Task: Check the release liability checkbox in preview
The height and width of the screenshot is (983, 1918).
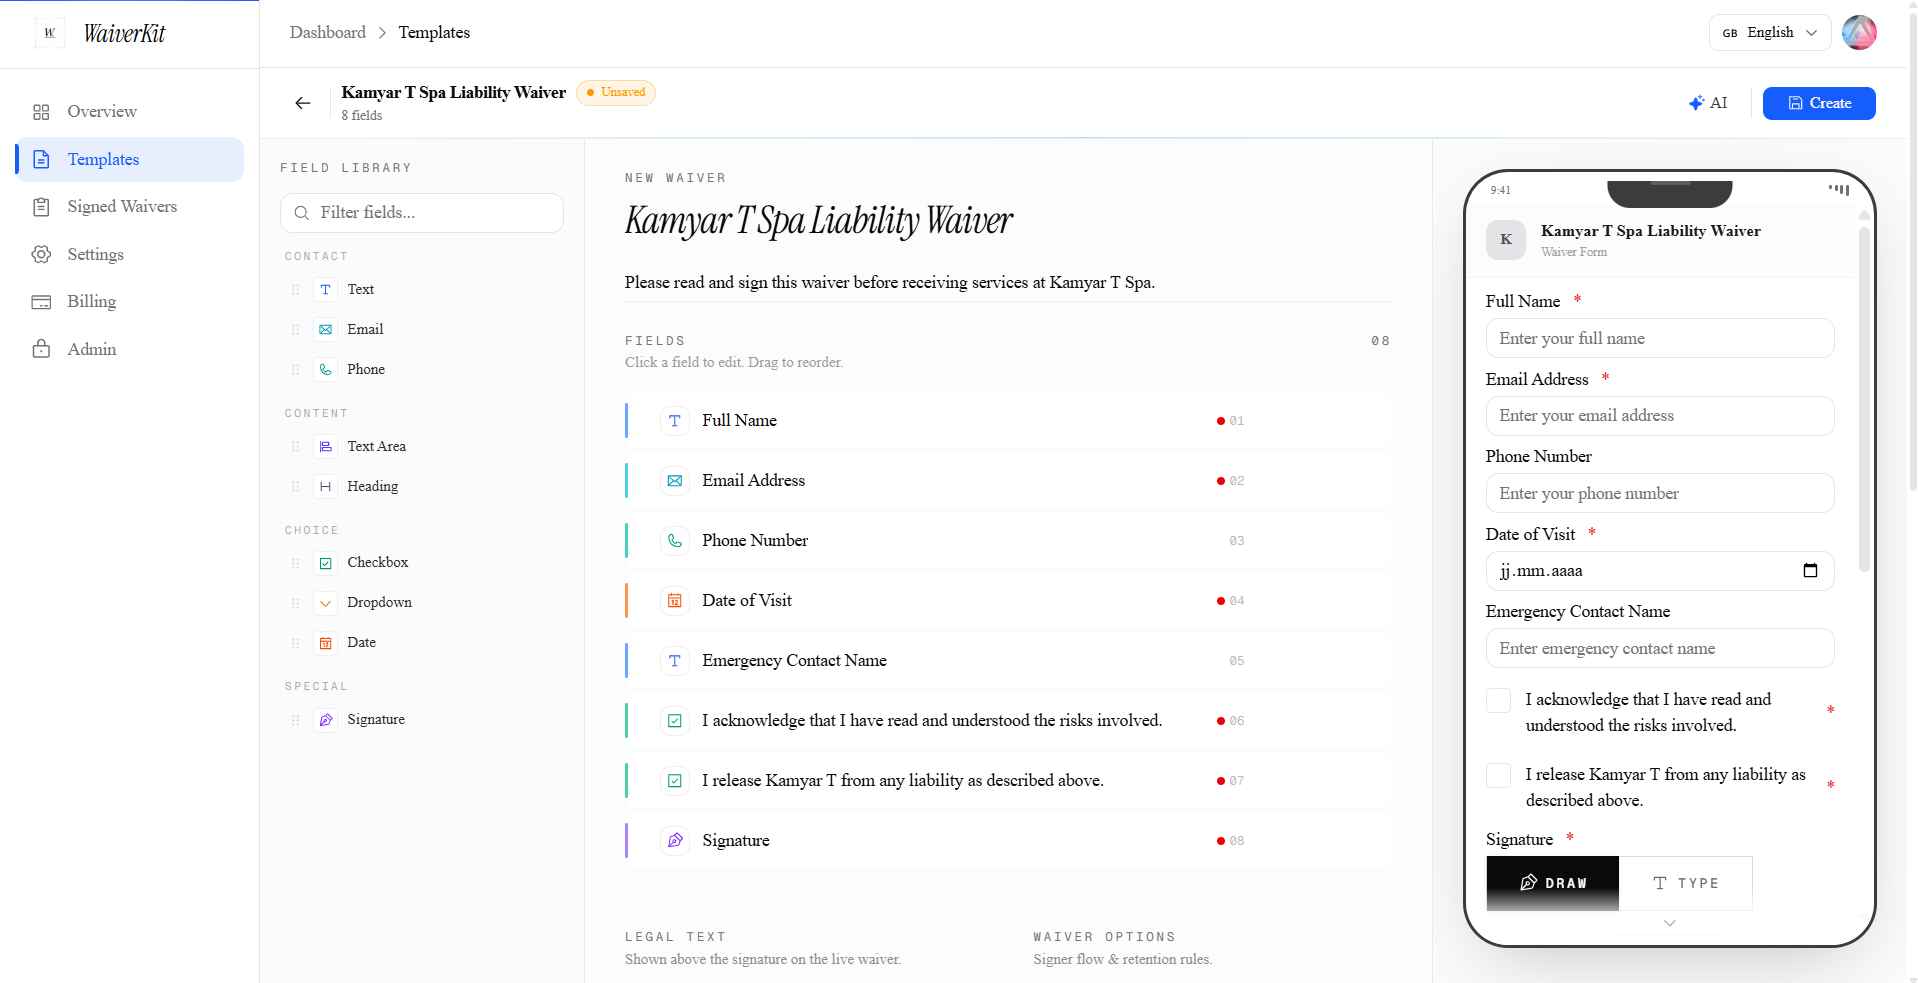Action: (1498, 776)
